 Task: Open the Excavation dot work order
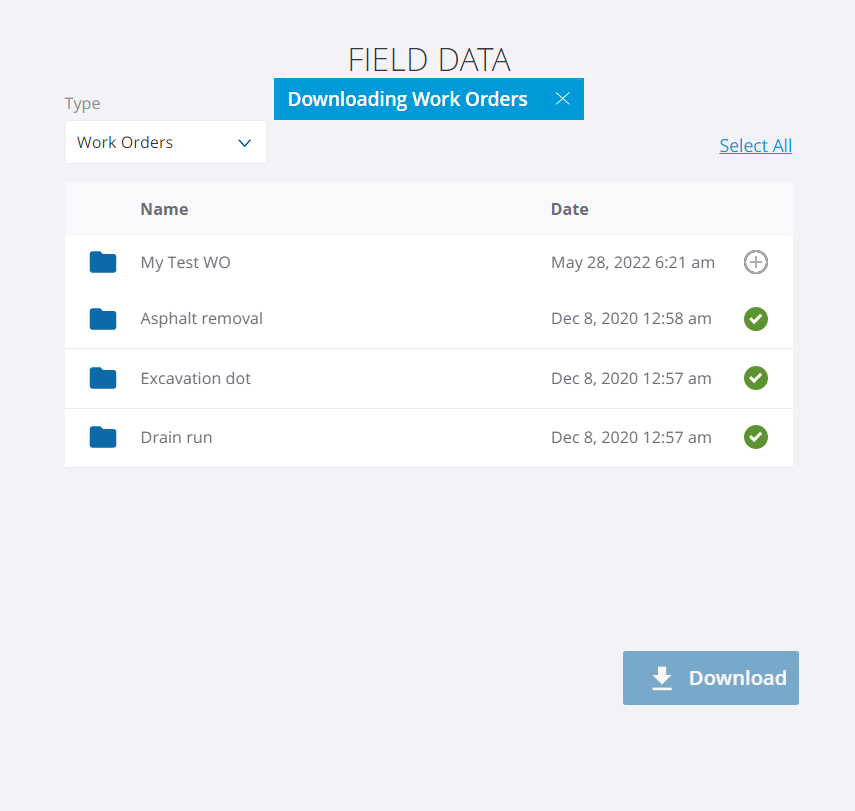click(195, 378)
